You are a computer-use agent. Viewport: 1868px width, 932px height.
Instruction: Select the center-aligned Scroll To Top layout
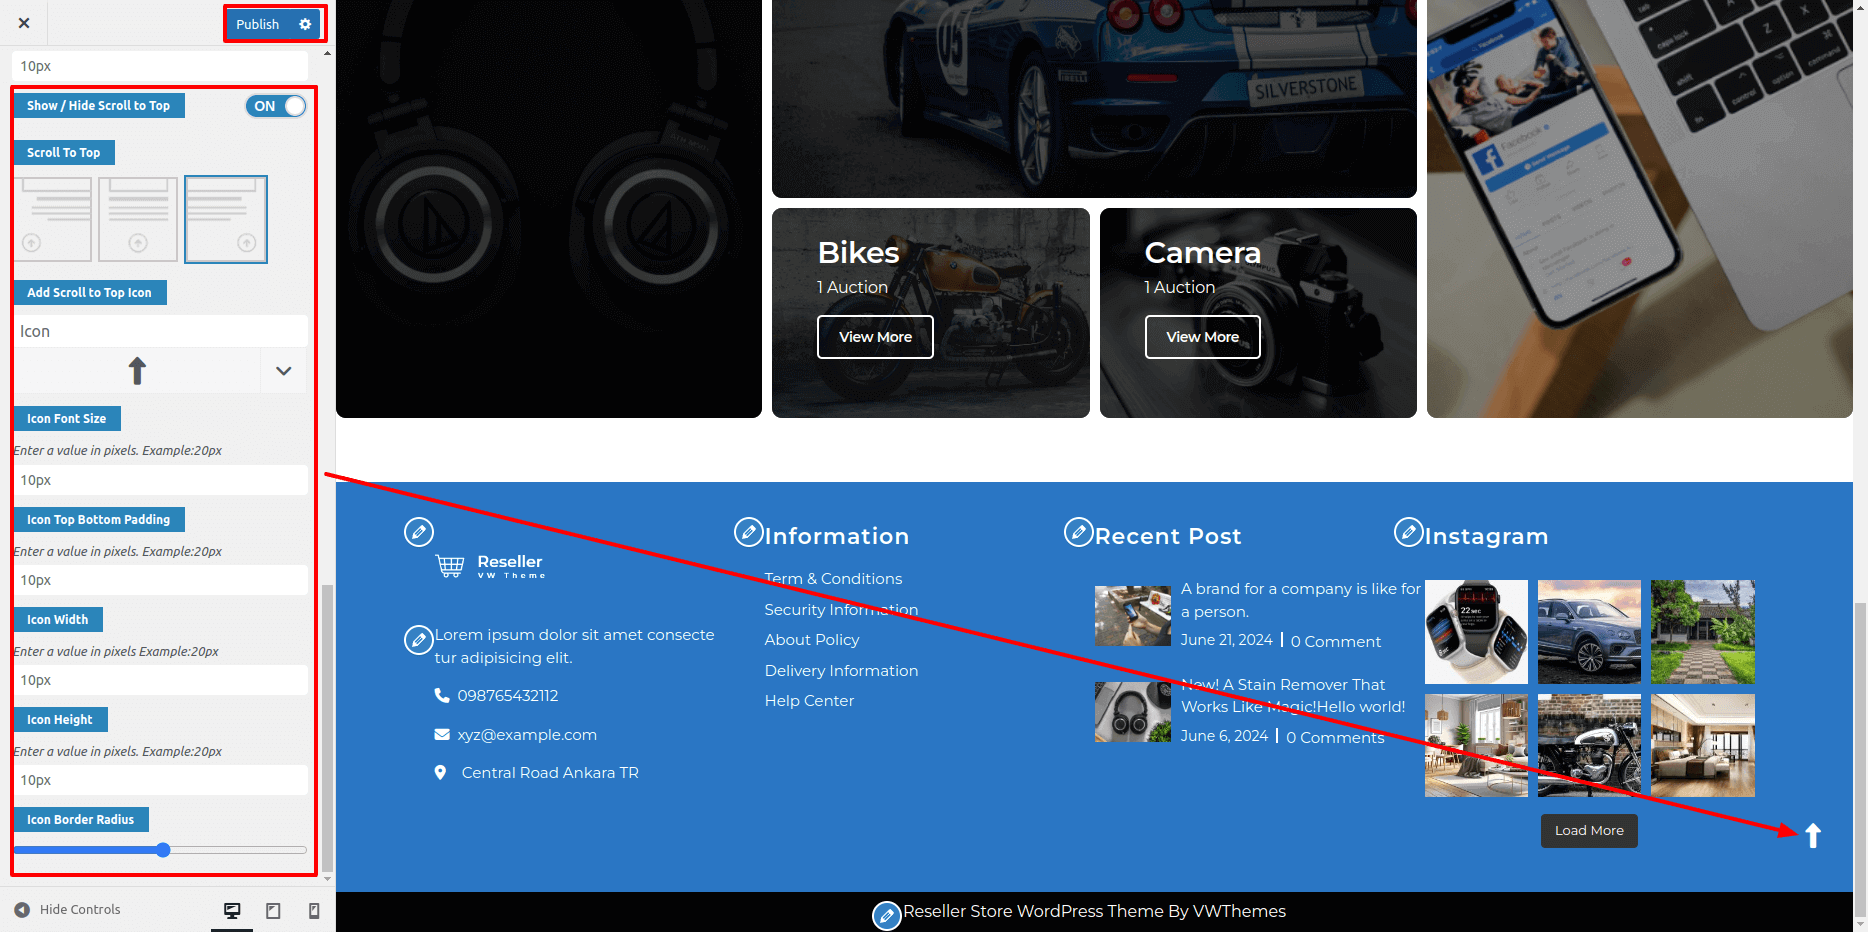tap(138, 219)
